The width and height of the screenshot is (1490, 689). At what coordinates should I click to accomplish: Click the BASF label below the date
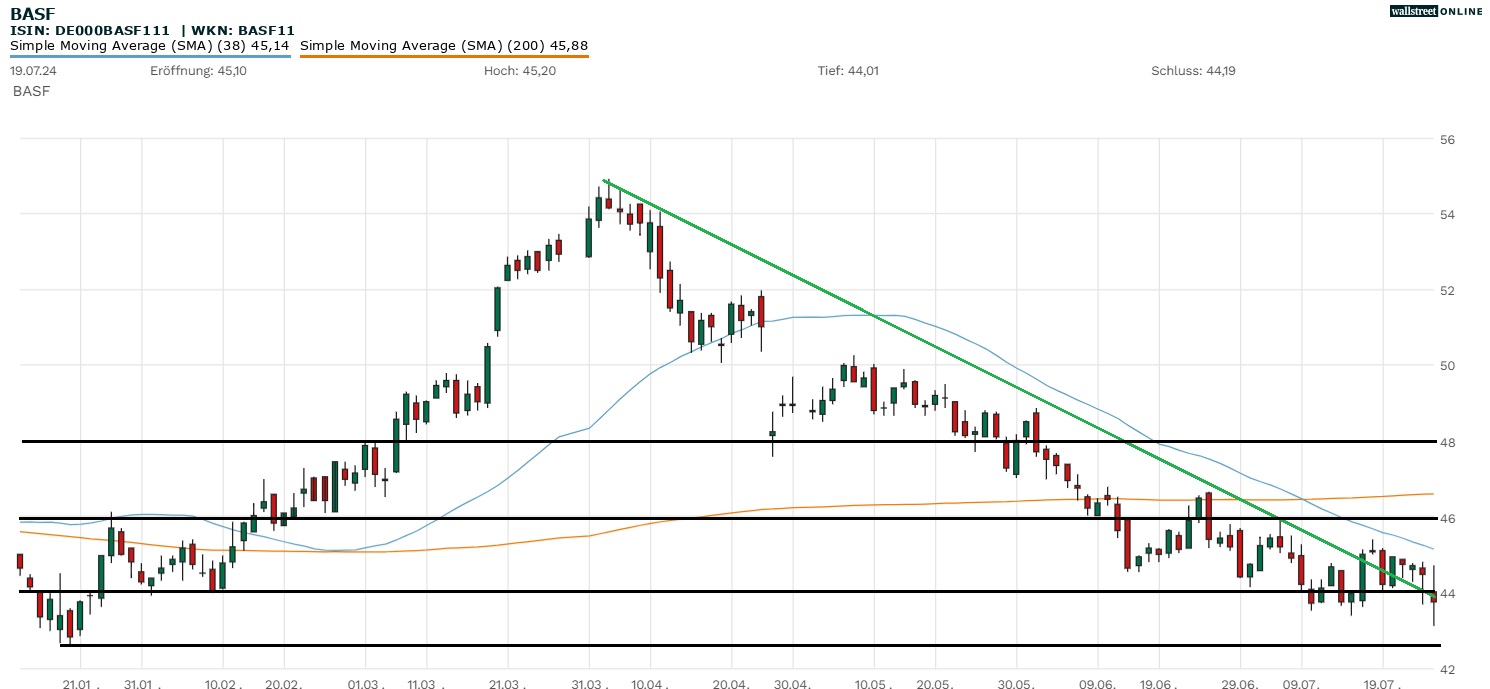pyautogui.click(x=30, y=91)
